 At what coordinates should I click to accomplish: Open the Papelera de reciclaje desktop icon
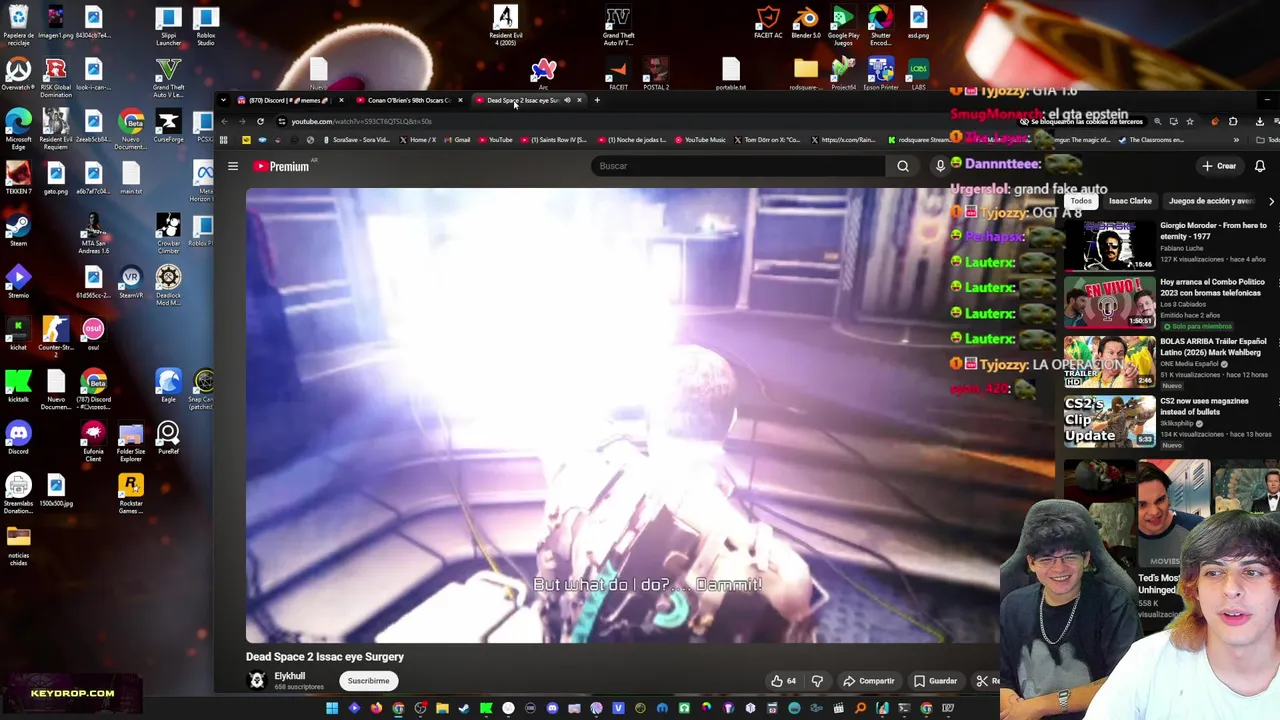18,26
